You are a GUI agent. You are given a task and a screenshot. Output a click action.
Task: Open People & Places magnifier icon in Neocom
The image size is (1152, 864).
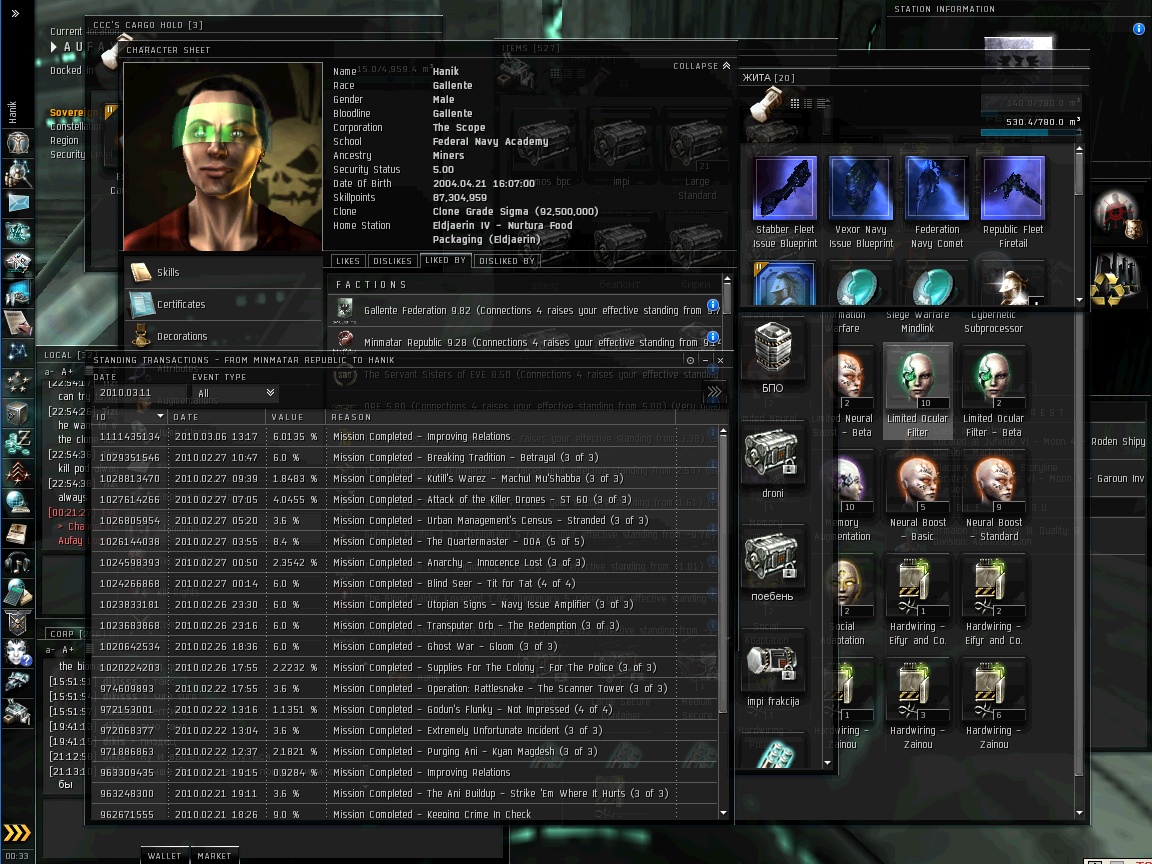click(18, 173)
